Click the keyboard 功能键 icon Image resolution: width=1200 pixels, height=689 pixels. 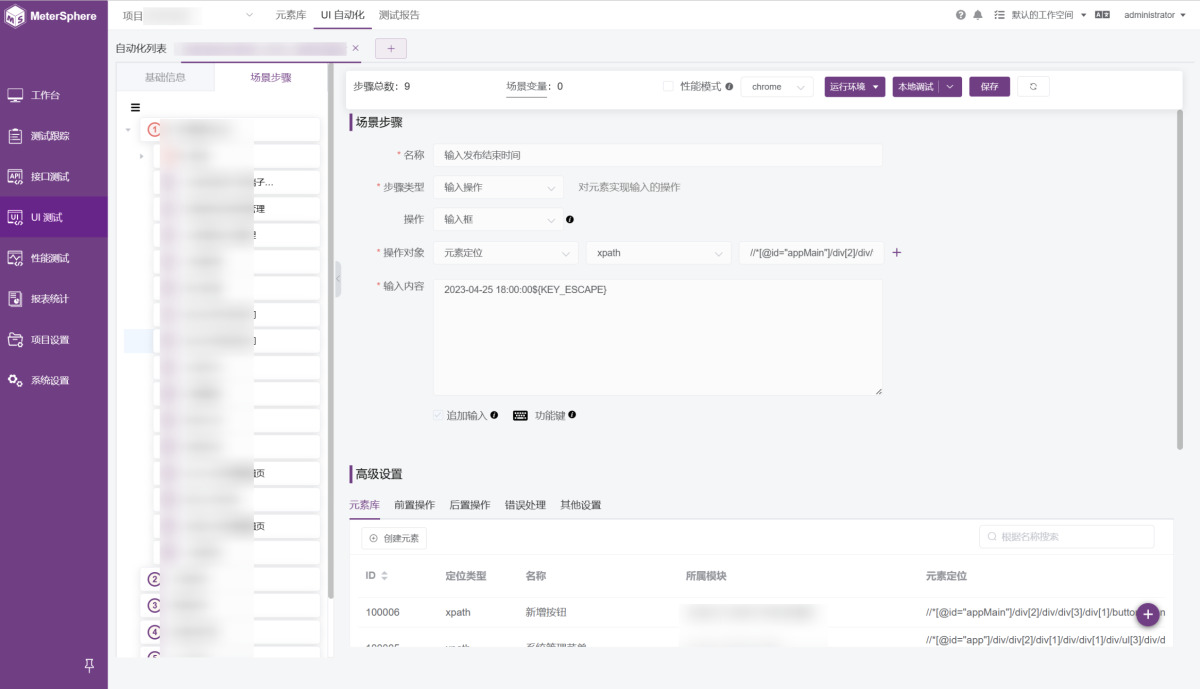[520, 415]
